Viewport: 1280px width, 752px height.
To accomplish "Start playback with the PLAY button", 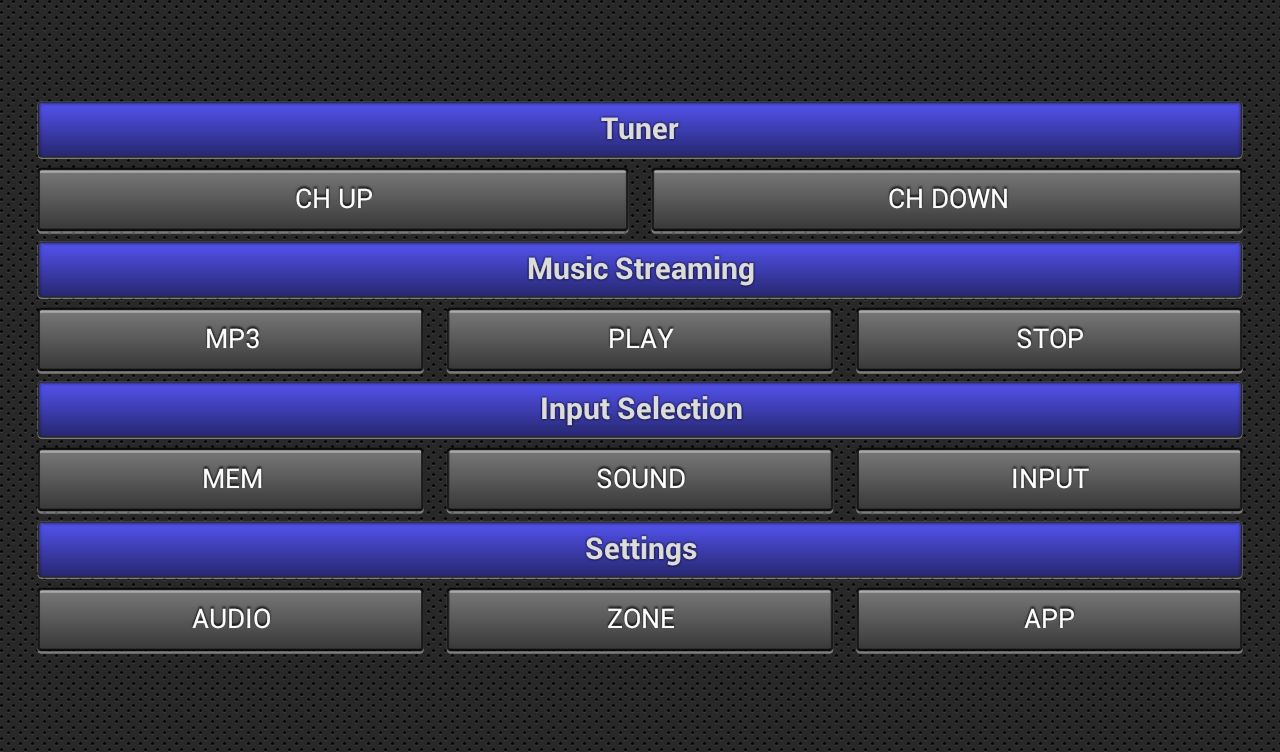I will 640,339.
